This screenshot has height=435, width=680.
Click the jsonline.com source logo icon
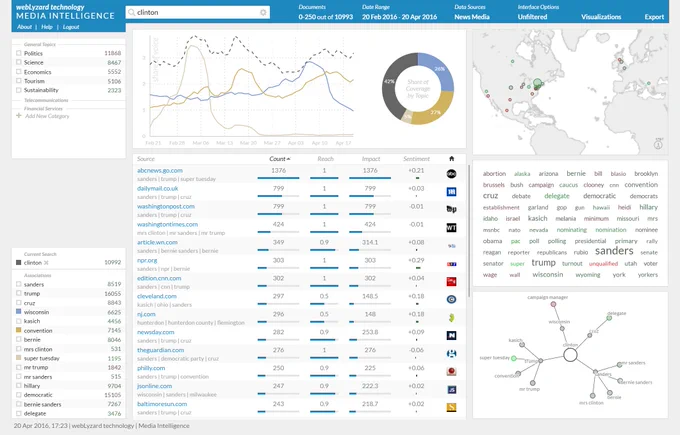click(451, 389)
